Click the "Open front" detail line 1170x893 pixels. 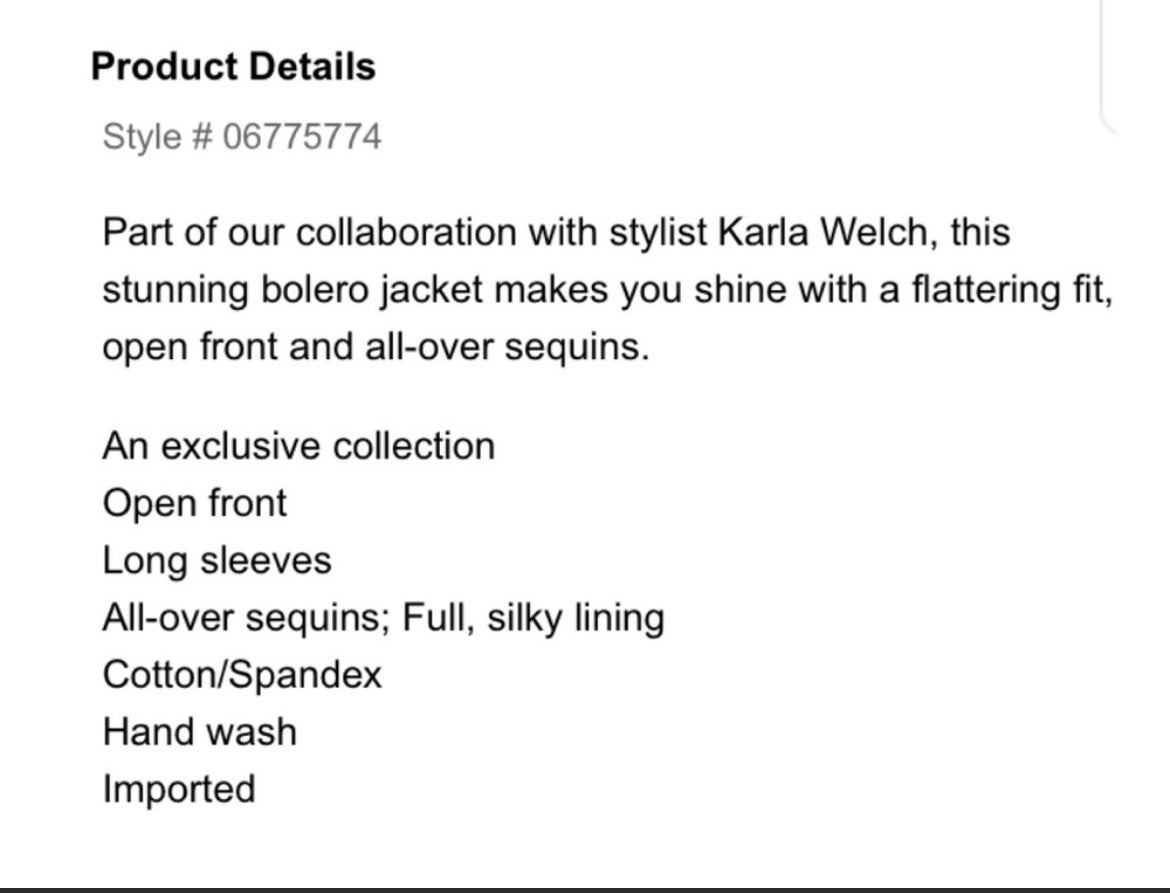195,504
